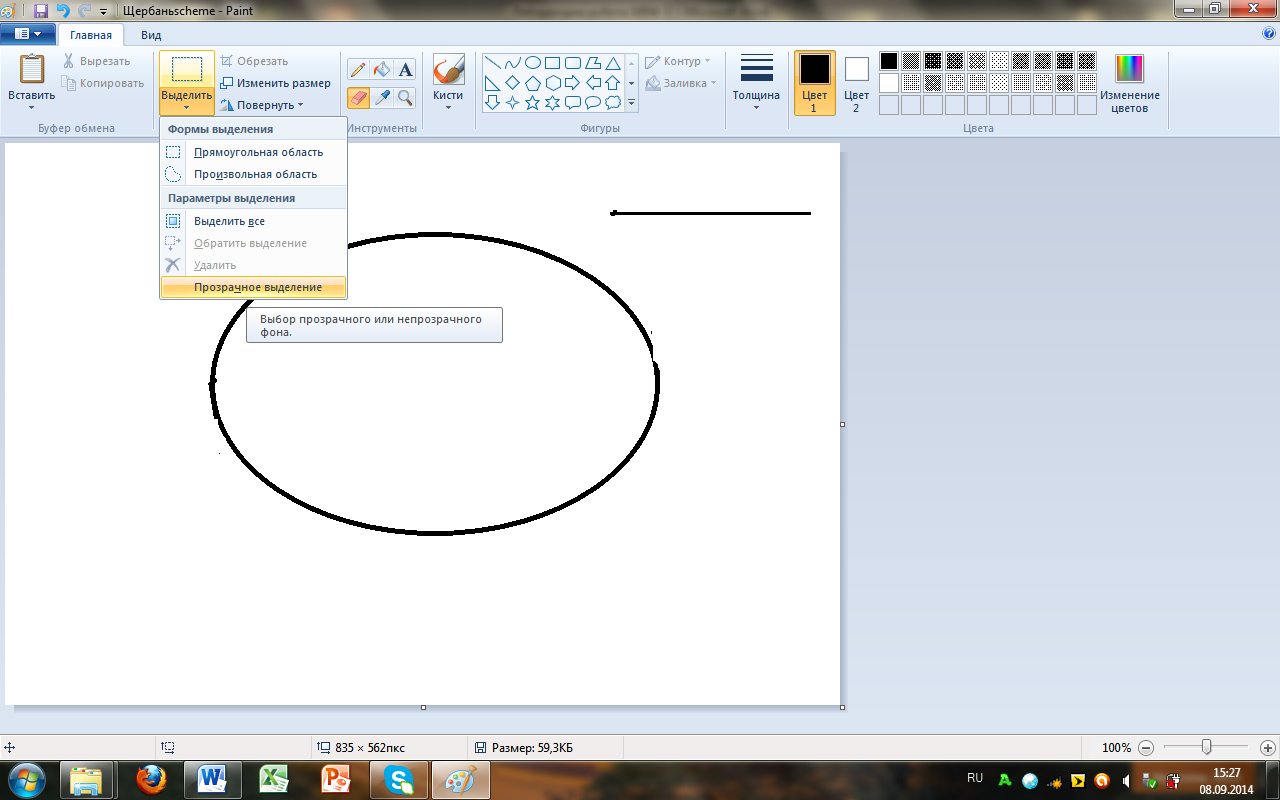Open the Вставить dropdown arrow

click(32, 107)
